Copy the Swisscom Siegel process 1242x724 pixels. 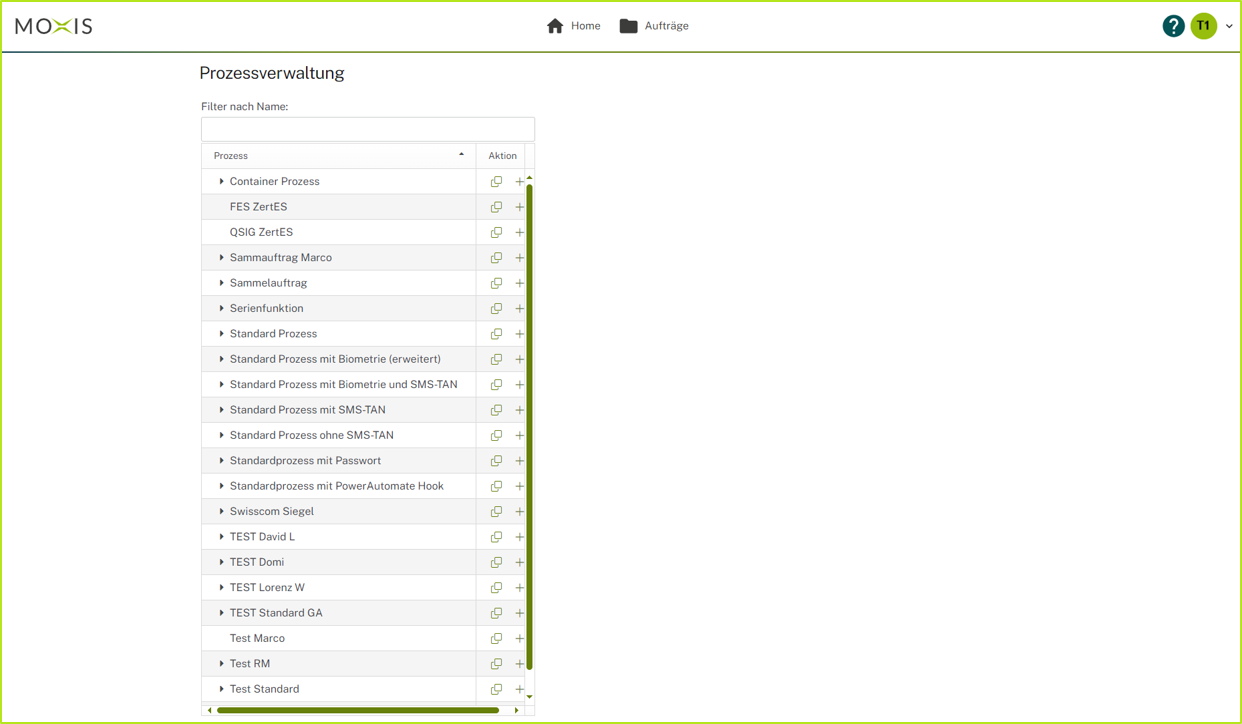point(496,511)
